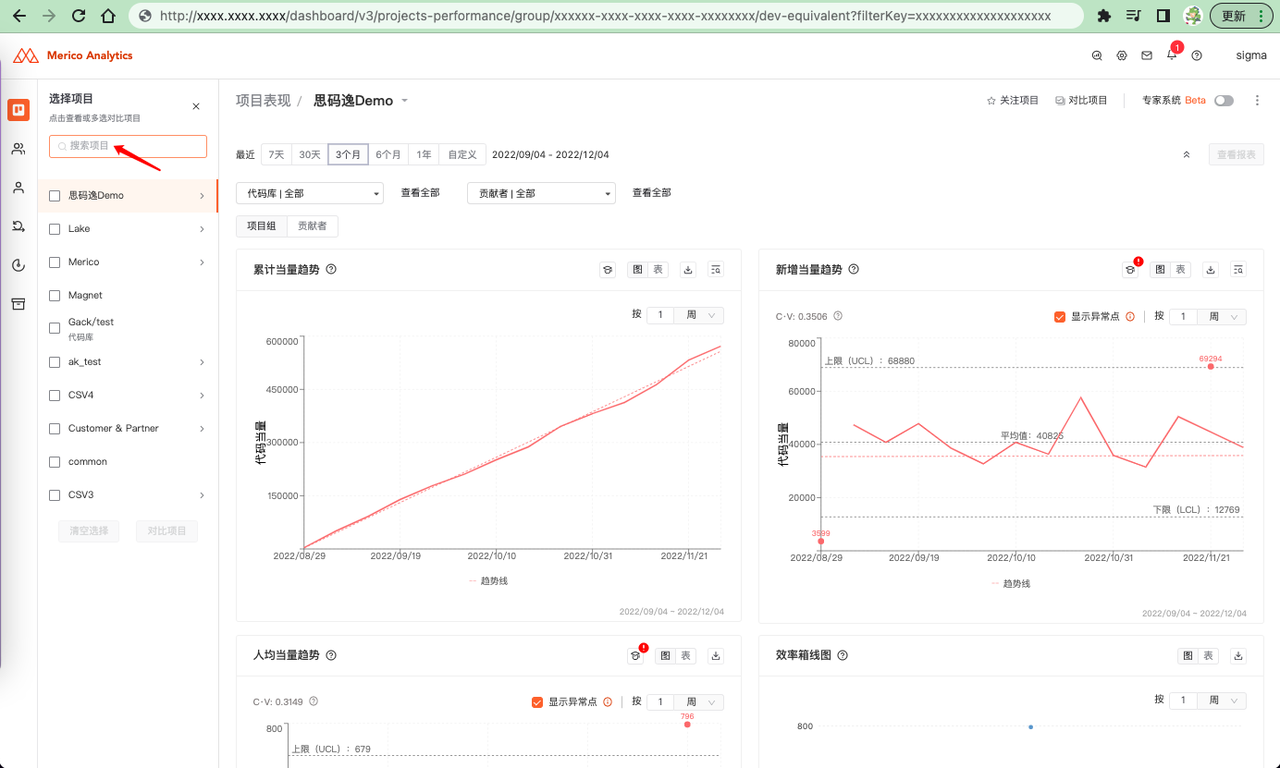
Task: Click the top-bar search icon
Action: pyautogui.click(x=1097, y=56)
